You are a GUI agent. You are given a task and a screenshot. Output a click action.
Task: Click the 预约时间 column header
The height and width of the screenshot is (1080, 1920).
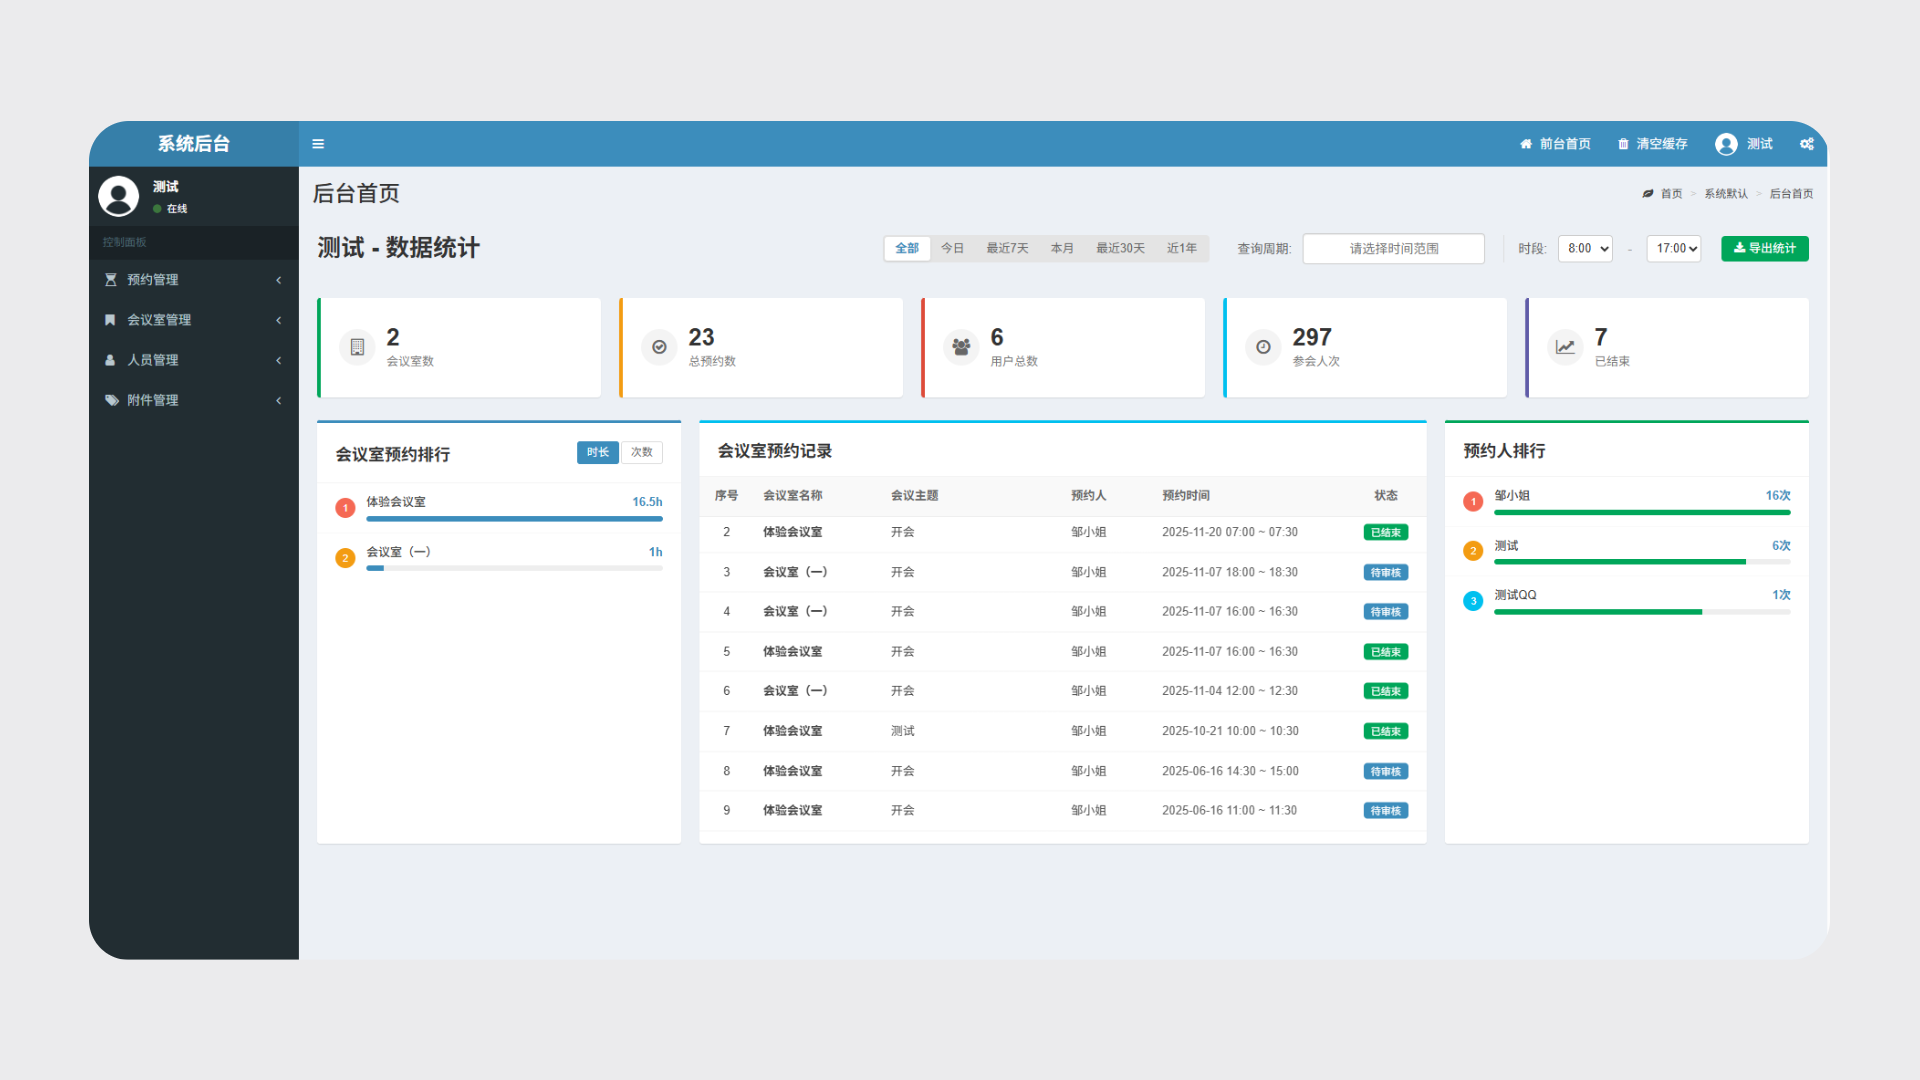pyautogui.click(x=1186, y=496)
